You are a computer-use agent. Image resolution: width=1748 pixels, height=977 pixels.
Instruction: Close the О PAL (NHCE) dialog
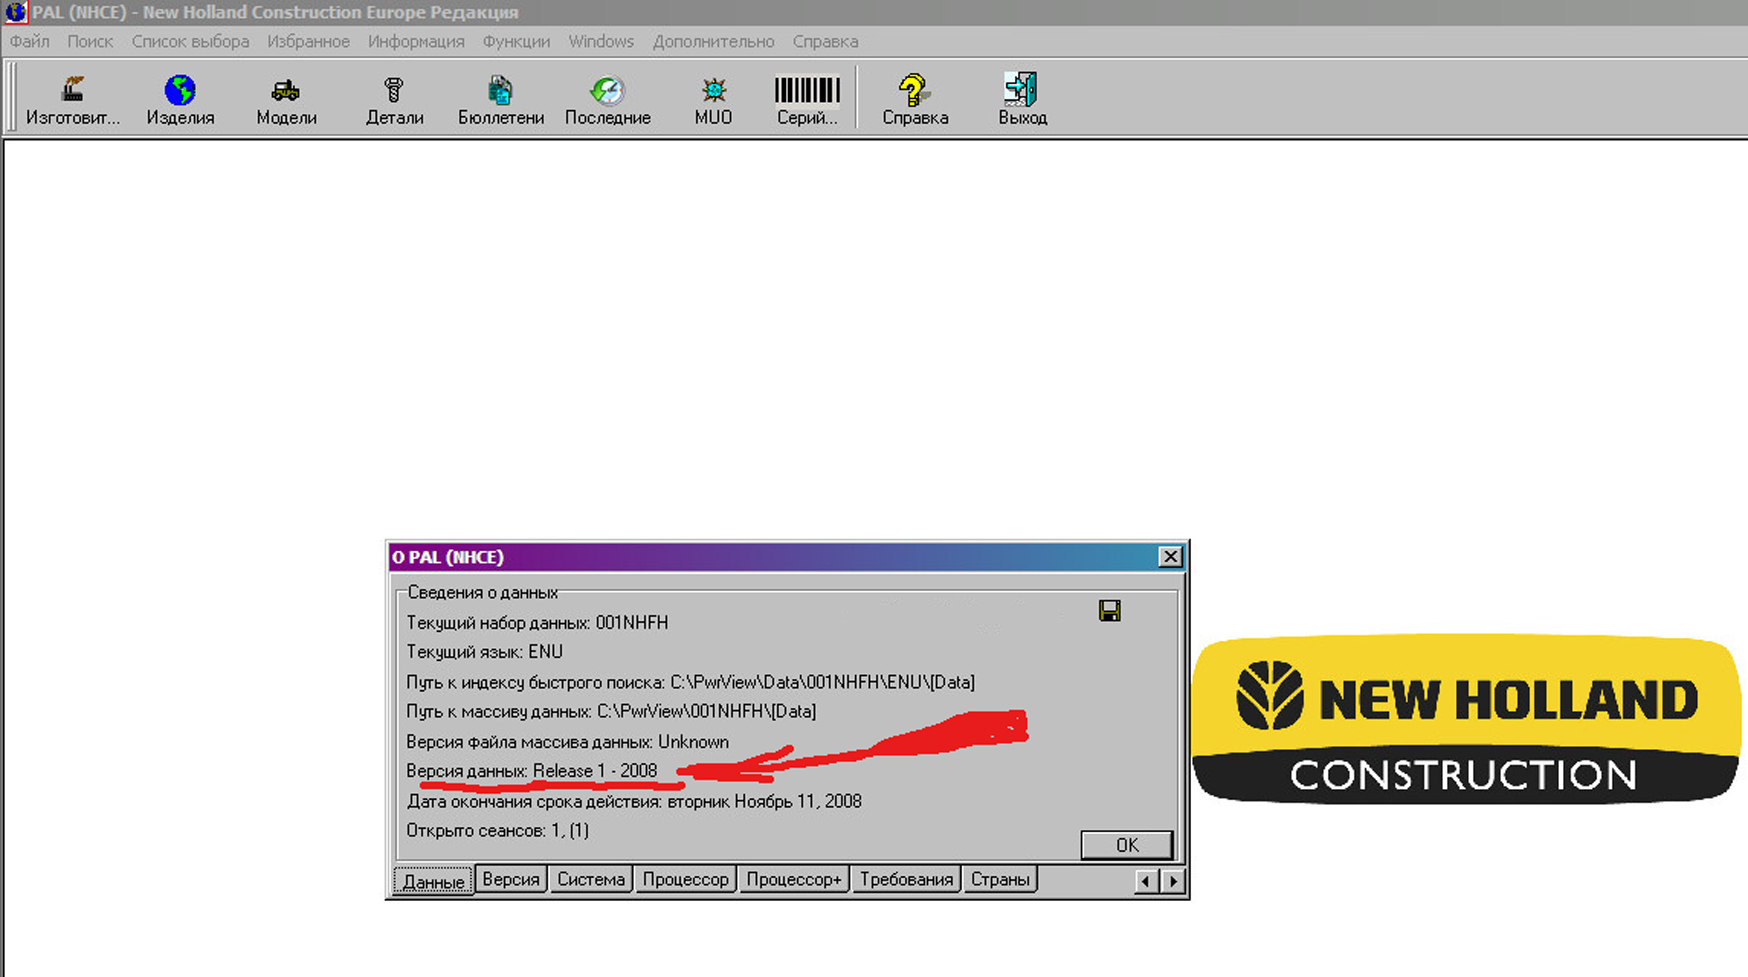(1170, 557)
